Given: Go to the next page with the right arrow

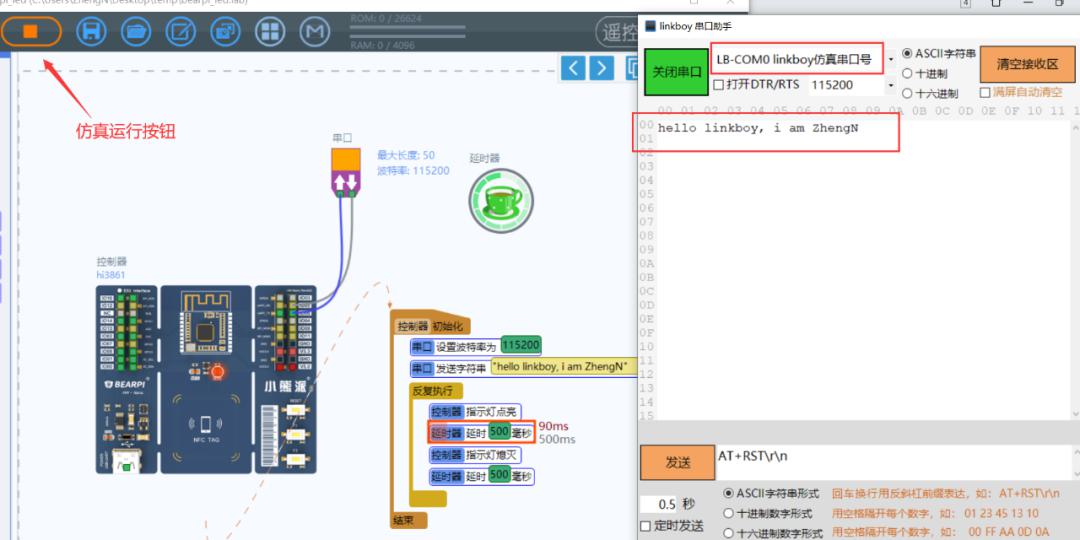Looking at the screenshot, I should click(601, 68).
